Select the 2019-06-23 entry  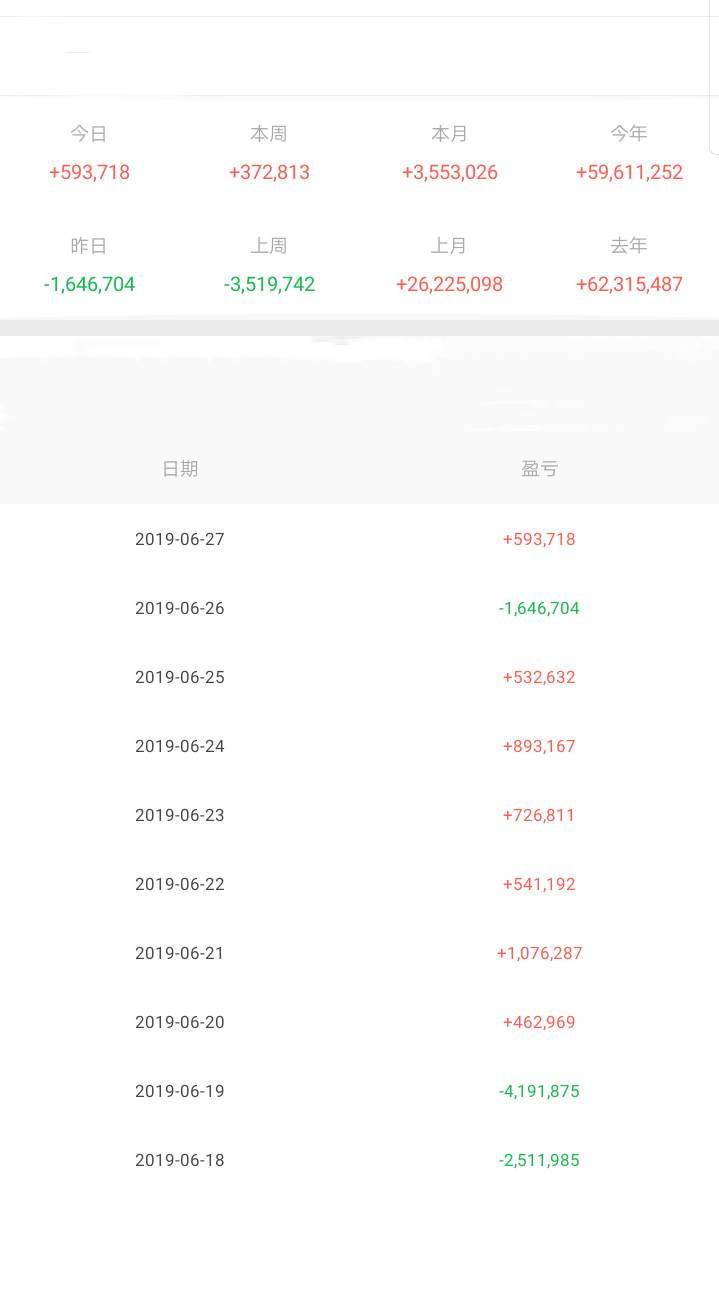pyautogui.click(x=359, y=815)
